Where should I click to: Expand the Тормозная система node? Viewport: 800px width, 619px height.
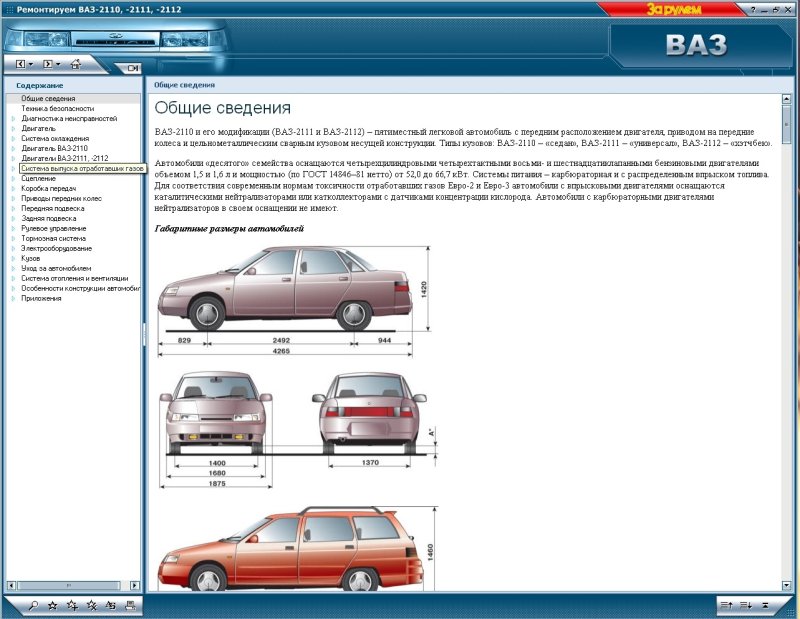click(x=13, y=238)
